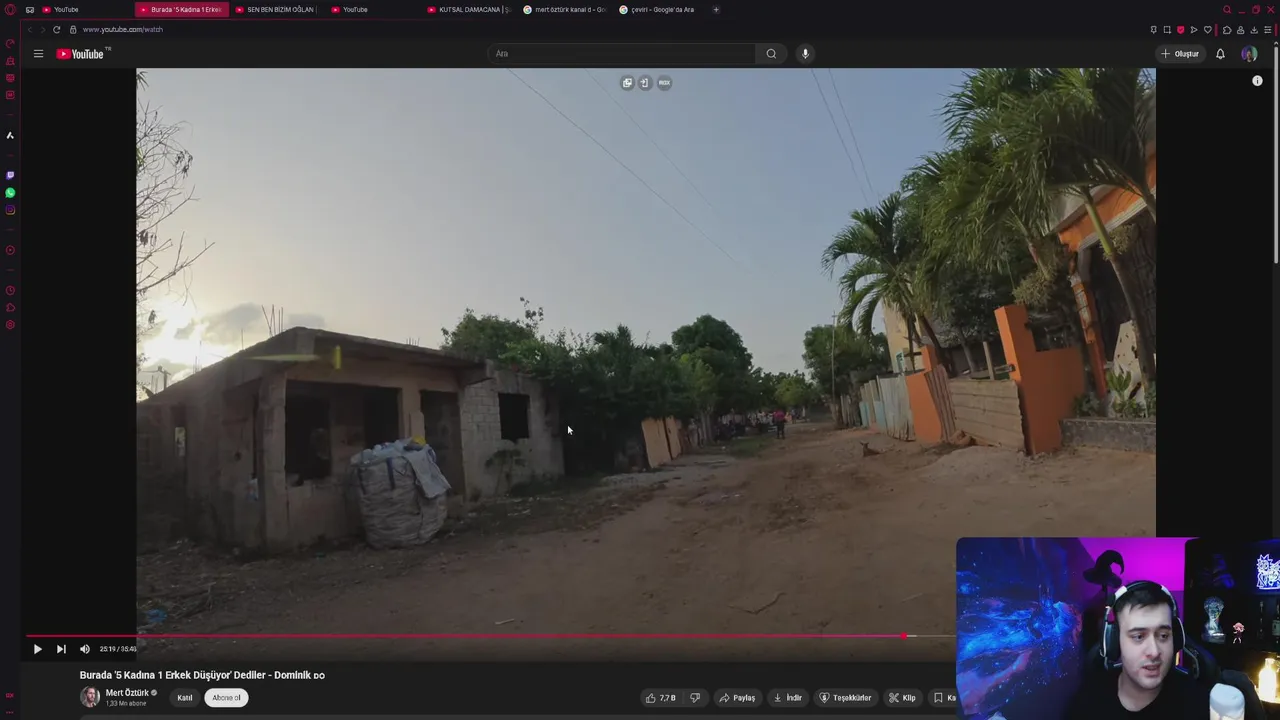The width and height of the screenshot is (1280, 720).
Task: Open Mert Öztürk channel name link
Action: (x=127, y=693)
